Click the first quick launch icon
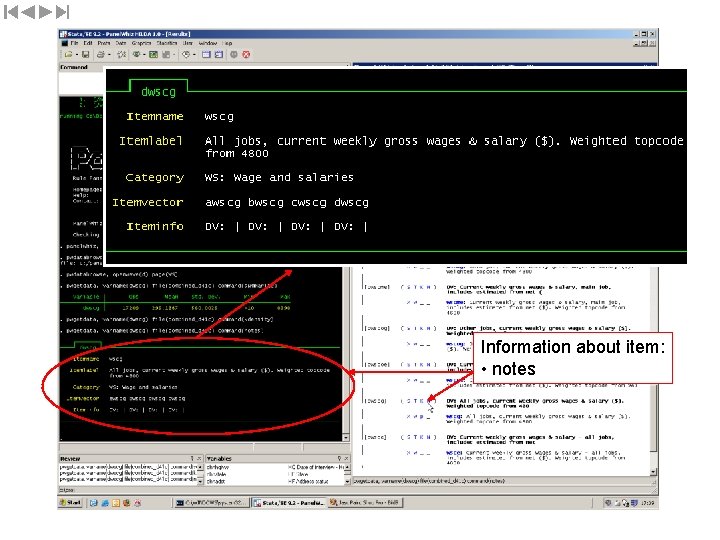 pos(93,503)
